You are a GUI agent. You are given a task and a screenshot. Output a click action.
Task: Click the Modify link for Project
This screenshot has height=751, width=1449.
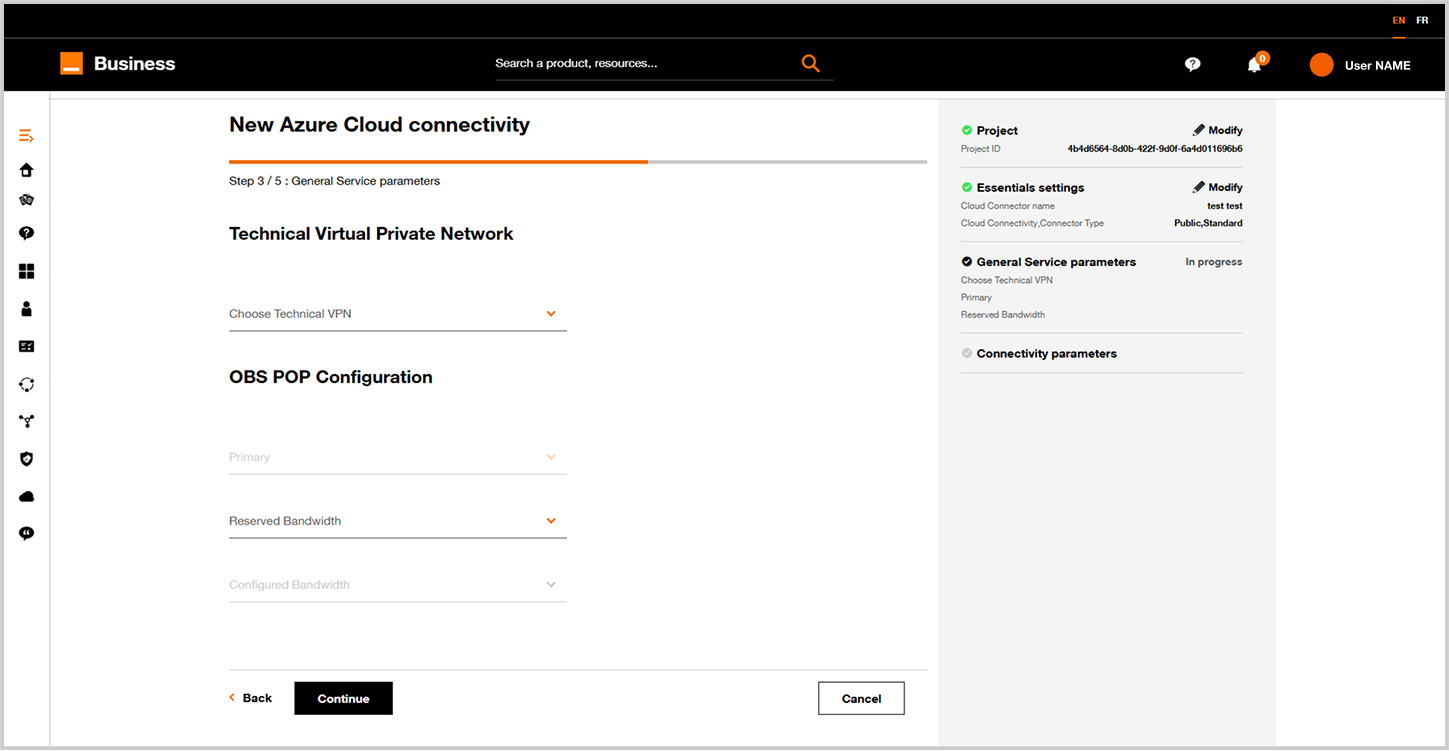tap(1225, 130)
